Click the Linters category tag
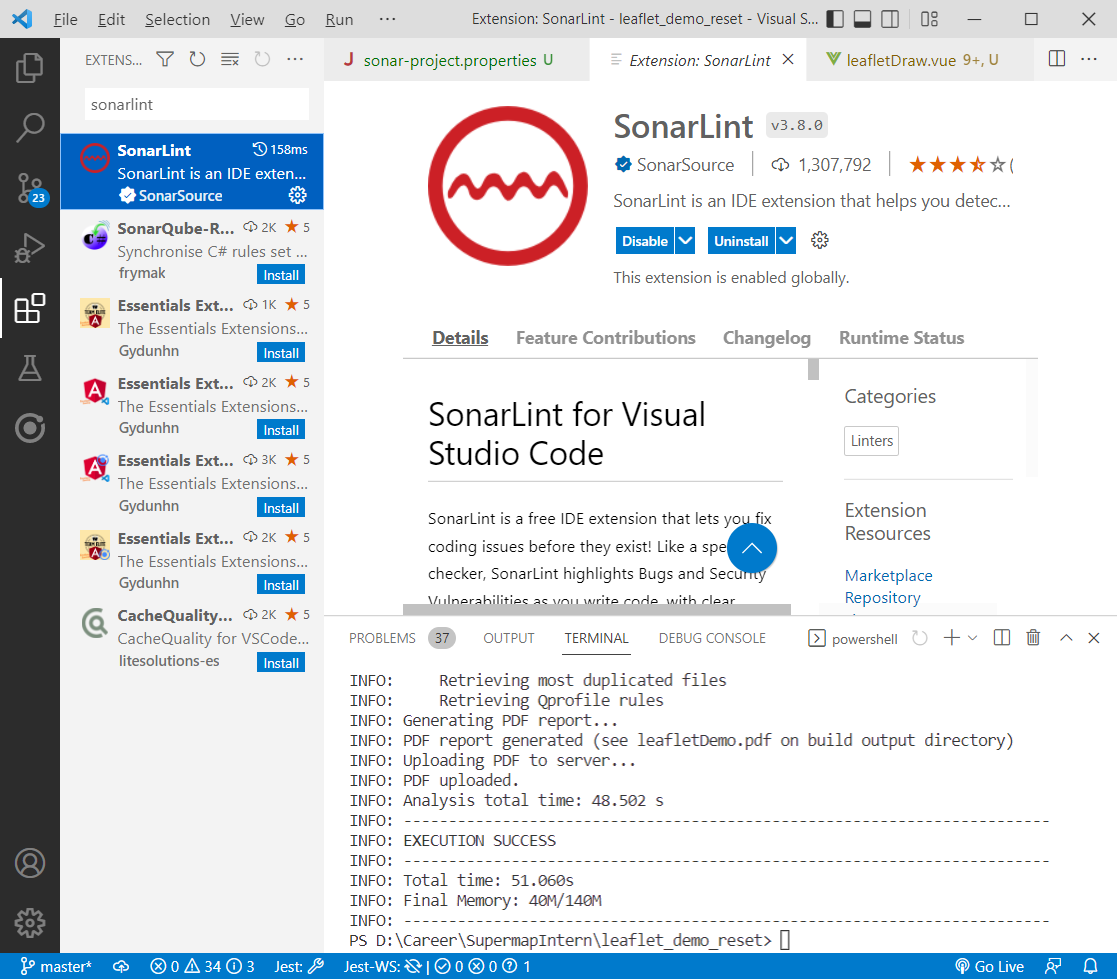The height and width of the screenshot is (979, 1117). (x=871, y=440)
